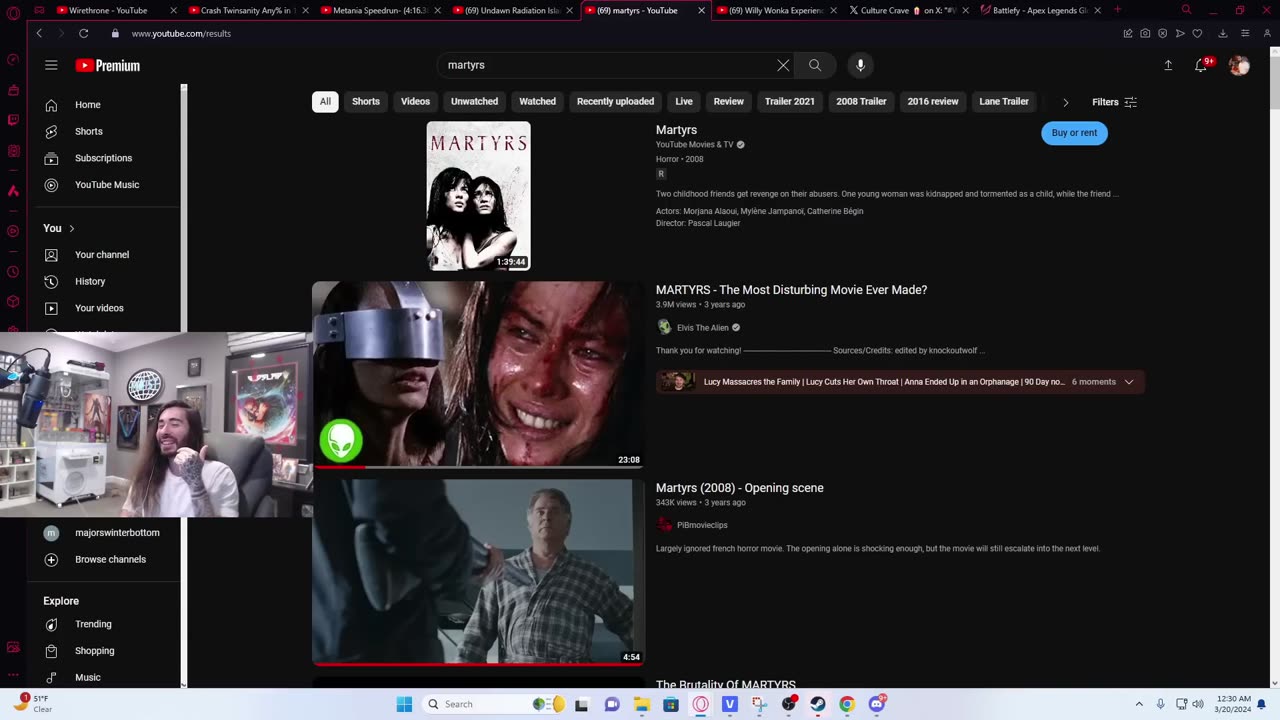Open the search Filters button
This screenshot has width=1280, height=720.
(x=1114, y=102)
